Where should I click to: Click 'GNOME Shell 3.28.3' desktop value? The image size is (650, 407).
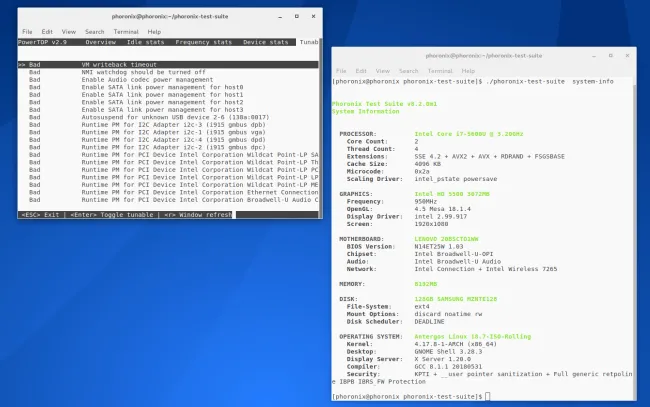(448, 351)
